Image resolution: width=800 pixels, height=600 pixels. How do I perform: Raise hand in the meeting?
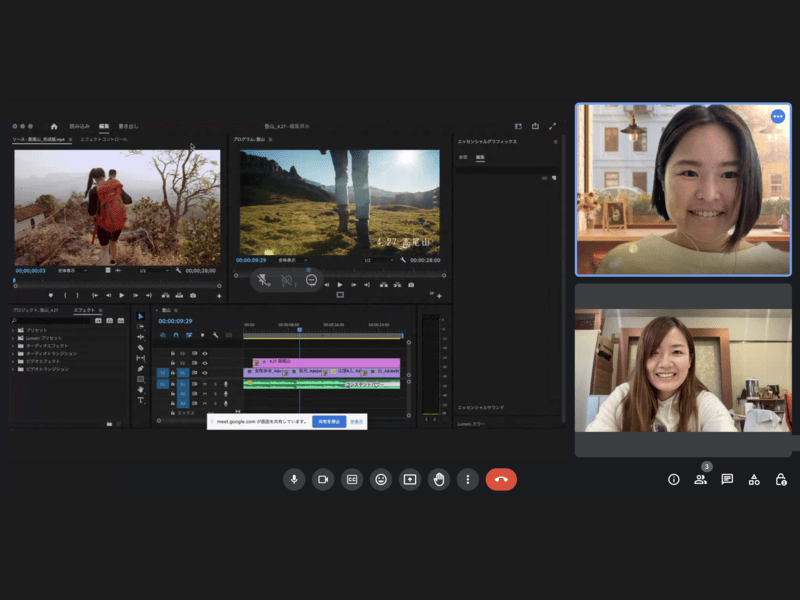(438, 479)
